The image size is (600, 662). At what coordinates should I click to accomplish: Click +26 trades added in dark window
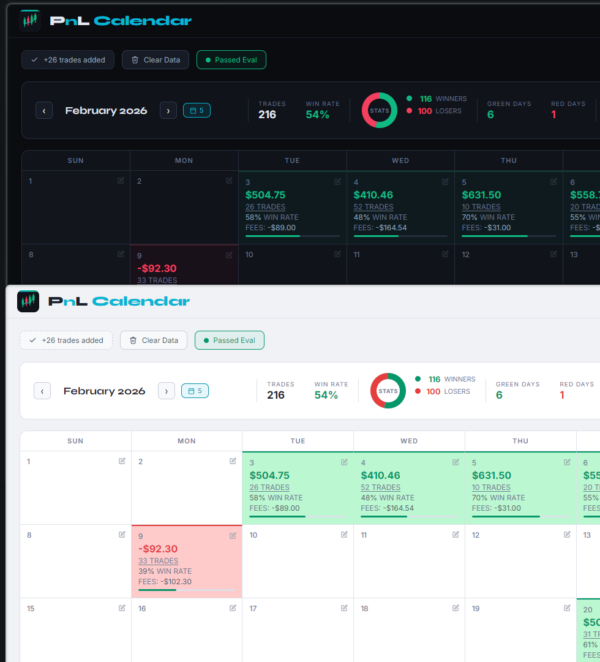click(68, 60)
